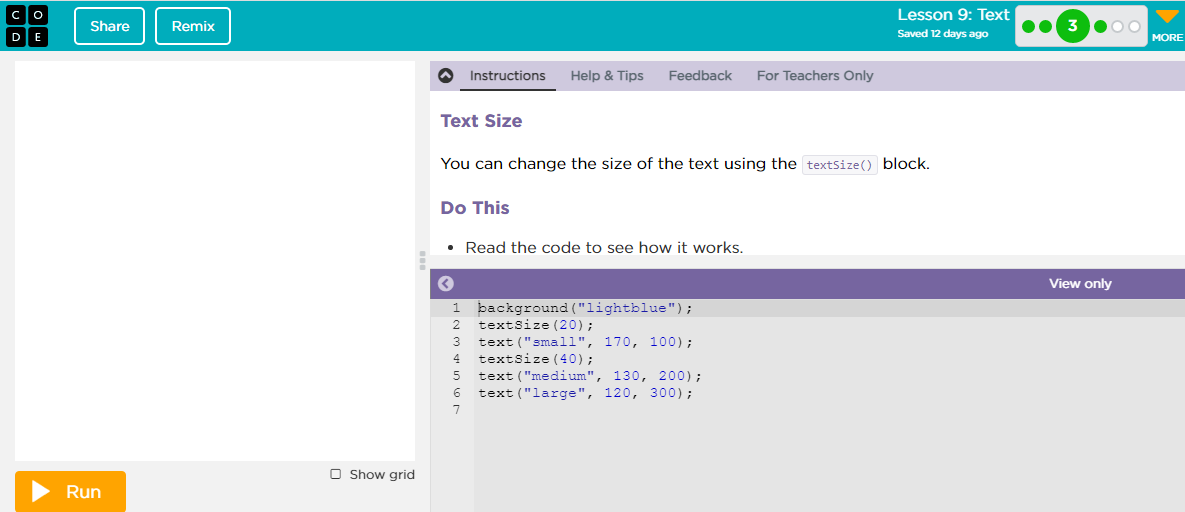The width and height of the screenshot is (1185, 512).
Task: Select the For Teachers Only tab
Action: 815,76
